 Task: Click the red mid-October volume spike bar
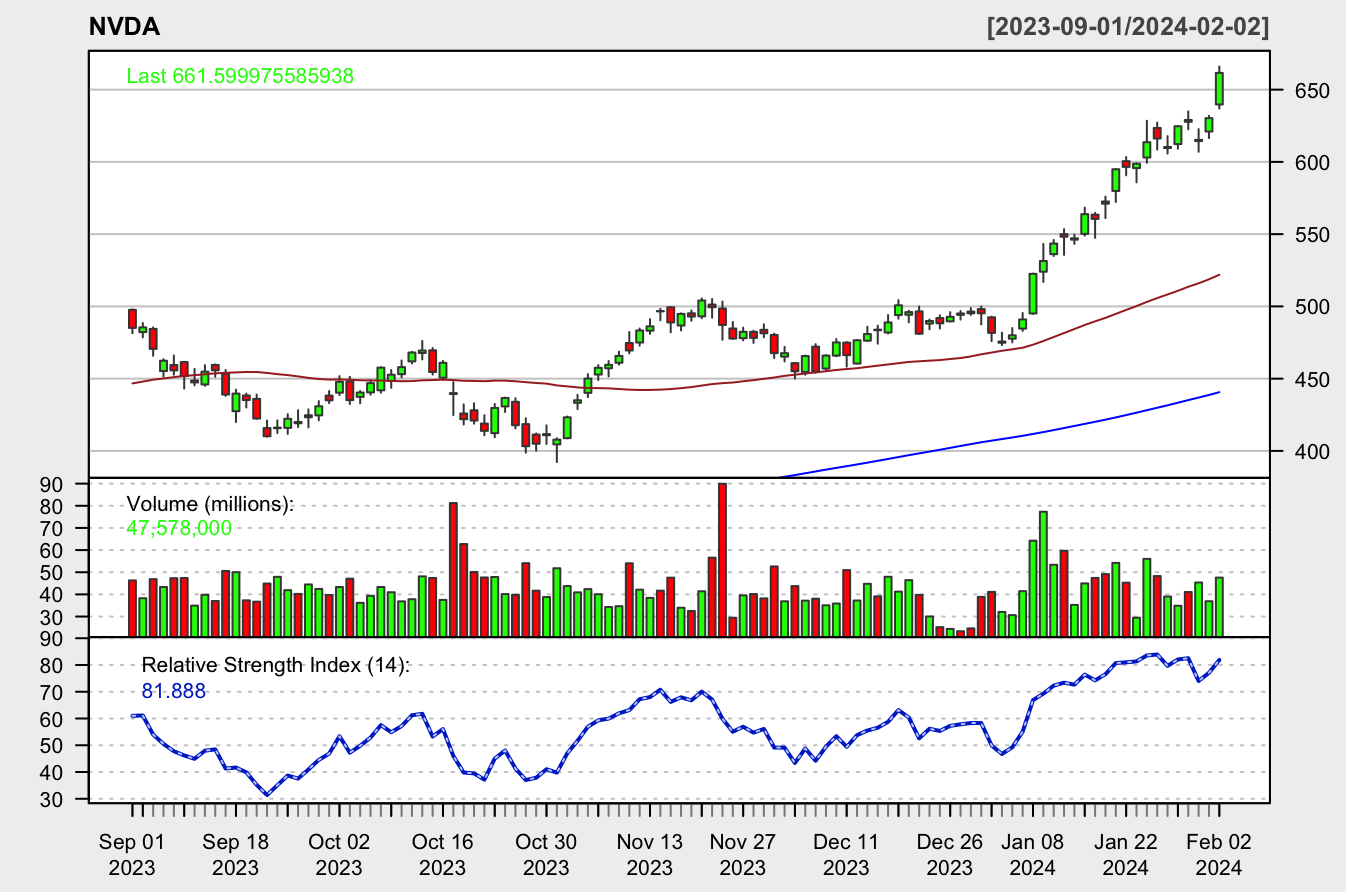click(x=453, y=569)
